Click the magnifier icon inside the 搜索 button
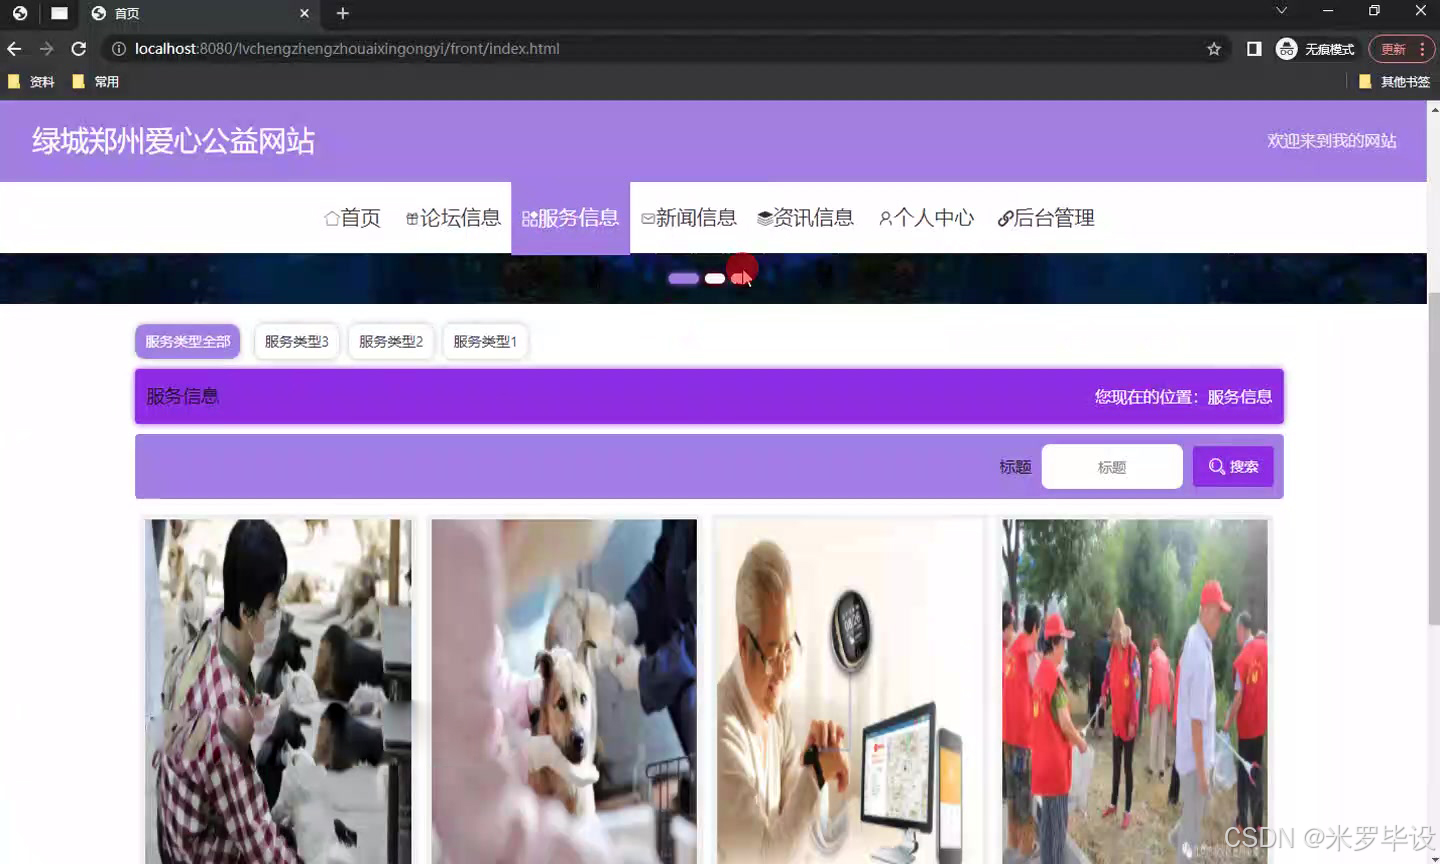 [x=1216, y=466]
